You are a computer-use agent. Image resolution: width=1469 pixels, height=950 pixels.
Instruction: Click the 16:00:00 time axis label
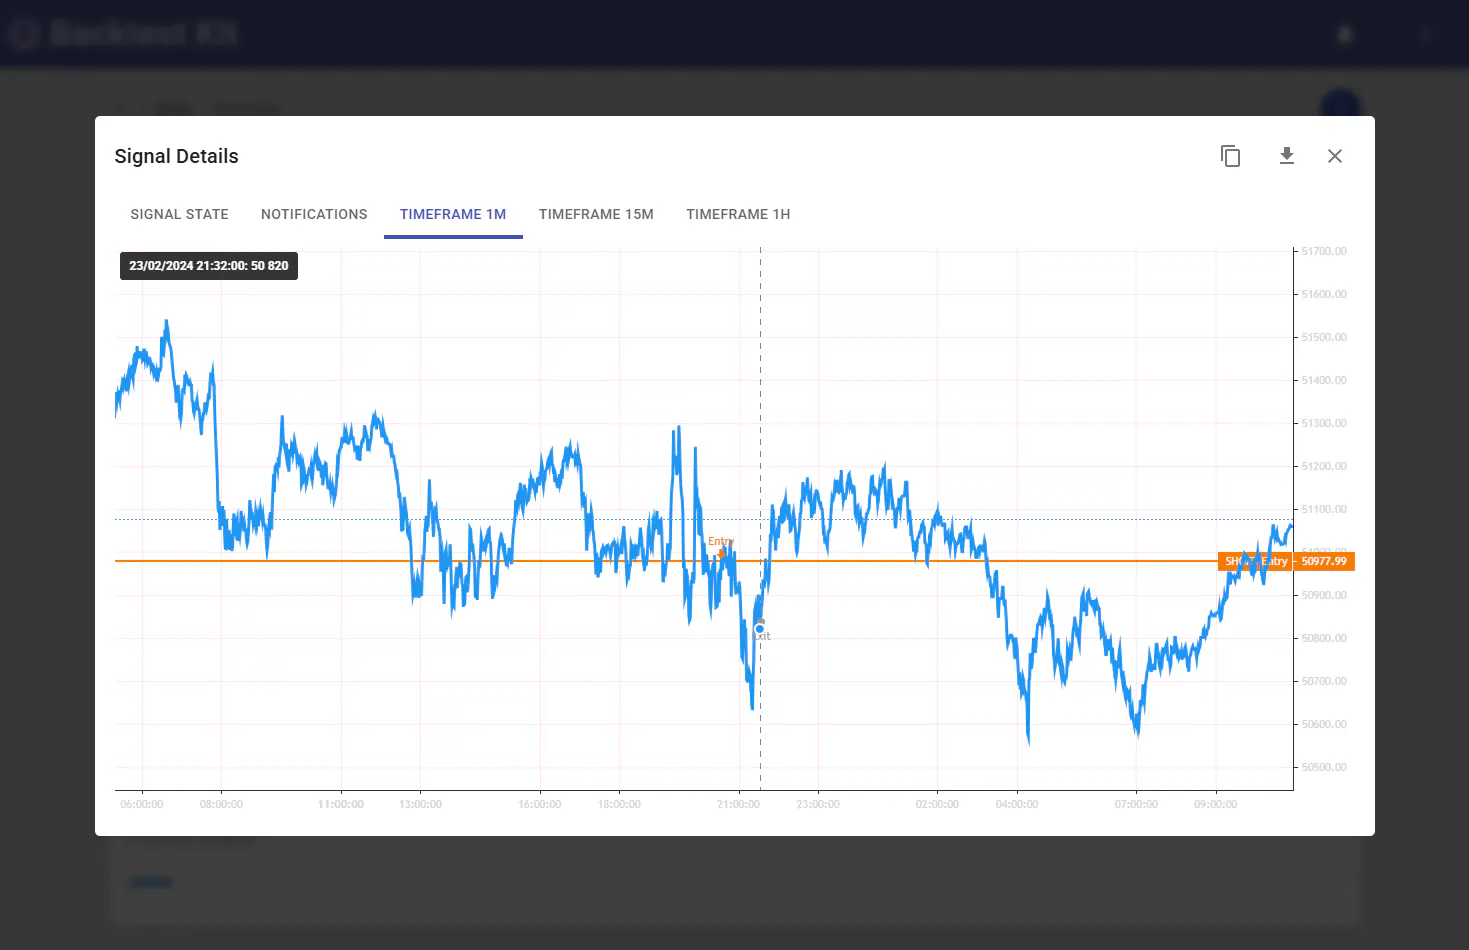coord(540,804)
